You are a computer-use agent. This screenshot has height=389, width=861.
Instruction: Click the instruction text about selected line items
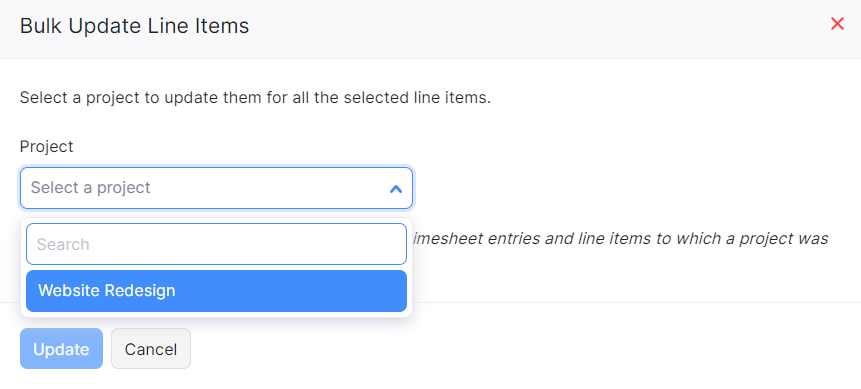(255, 98)
